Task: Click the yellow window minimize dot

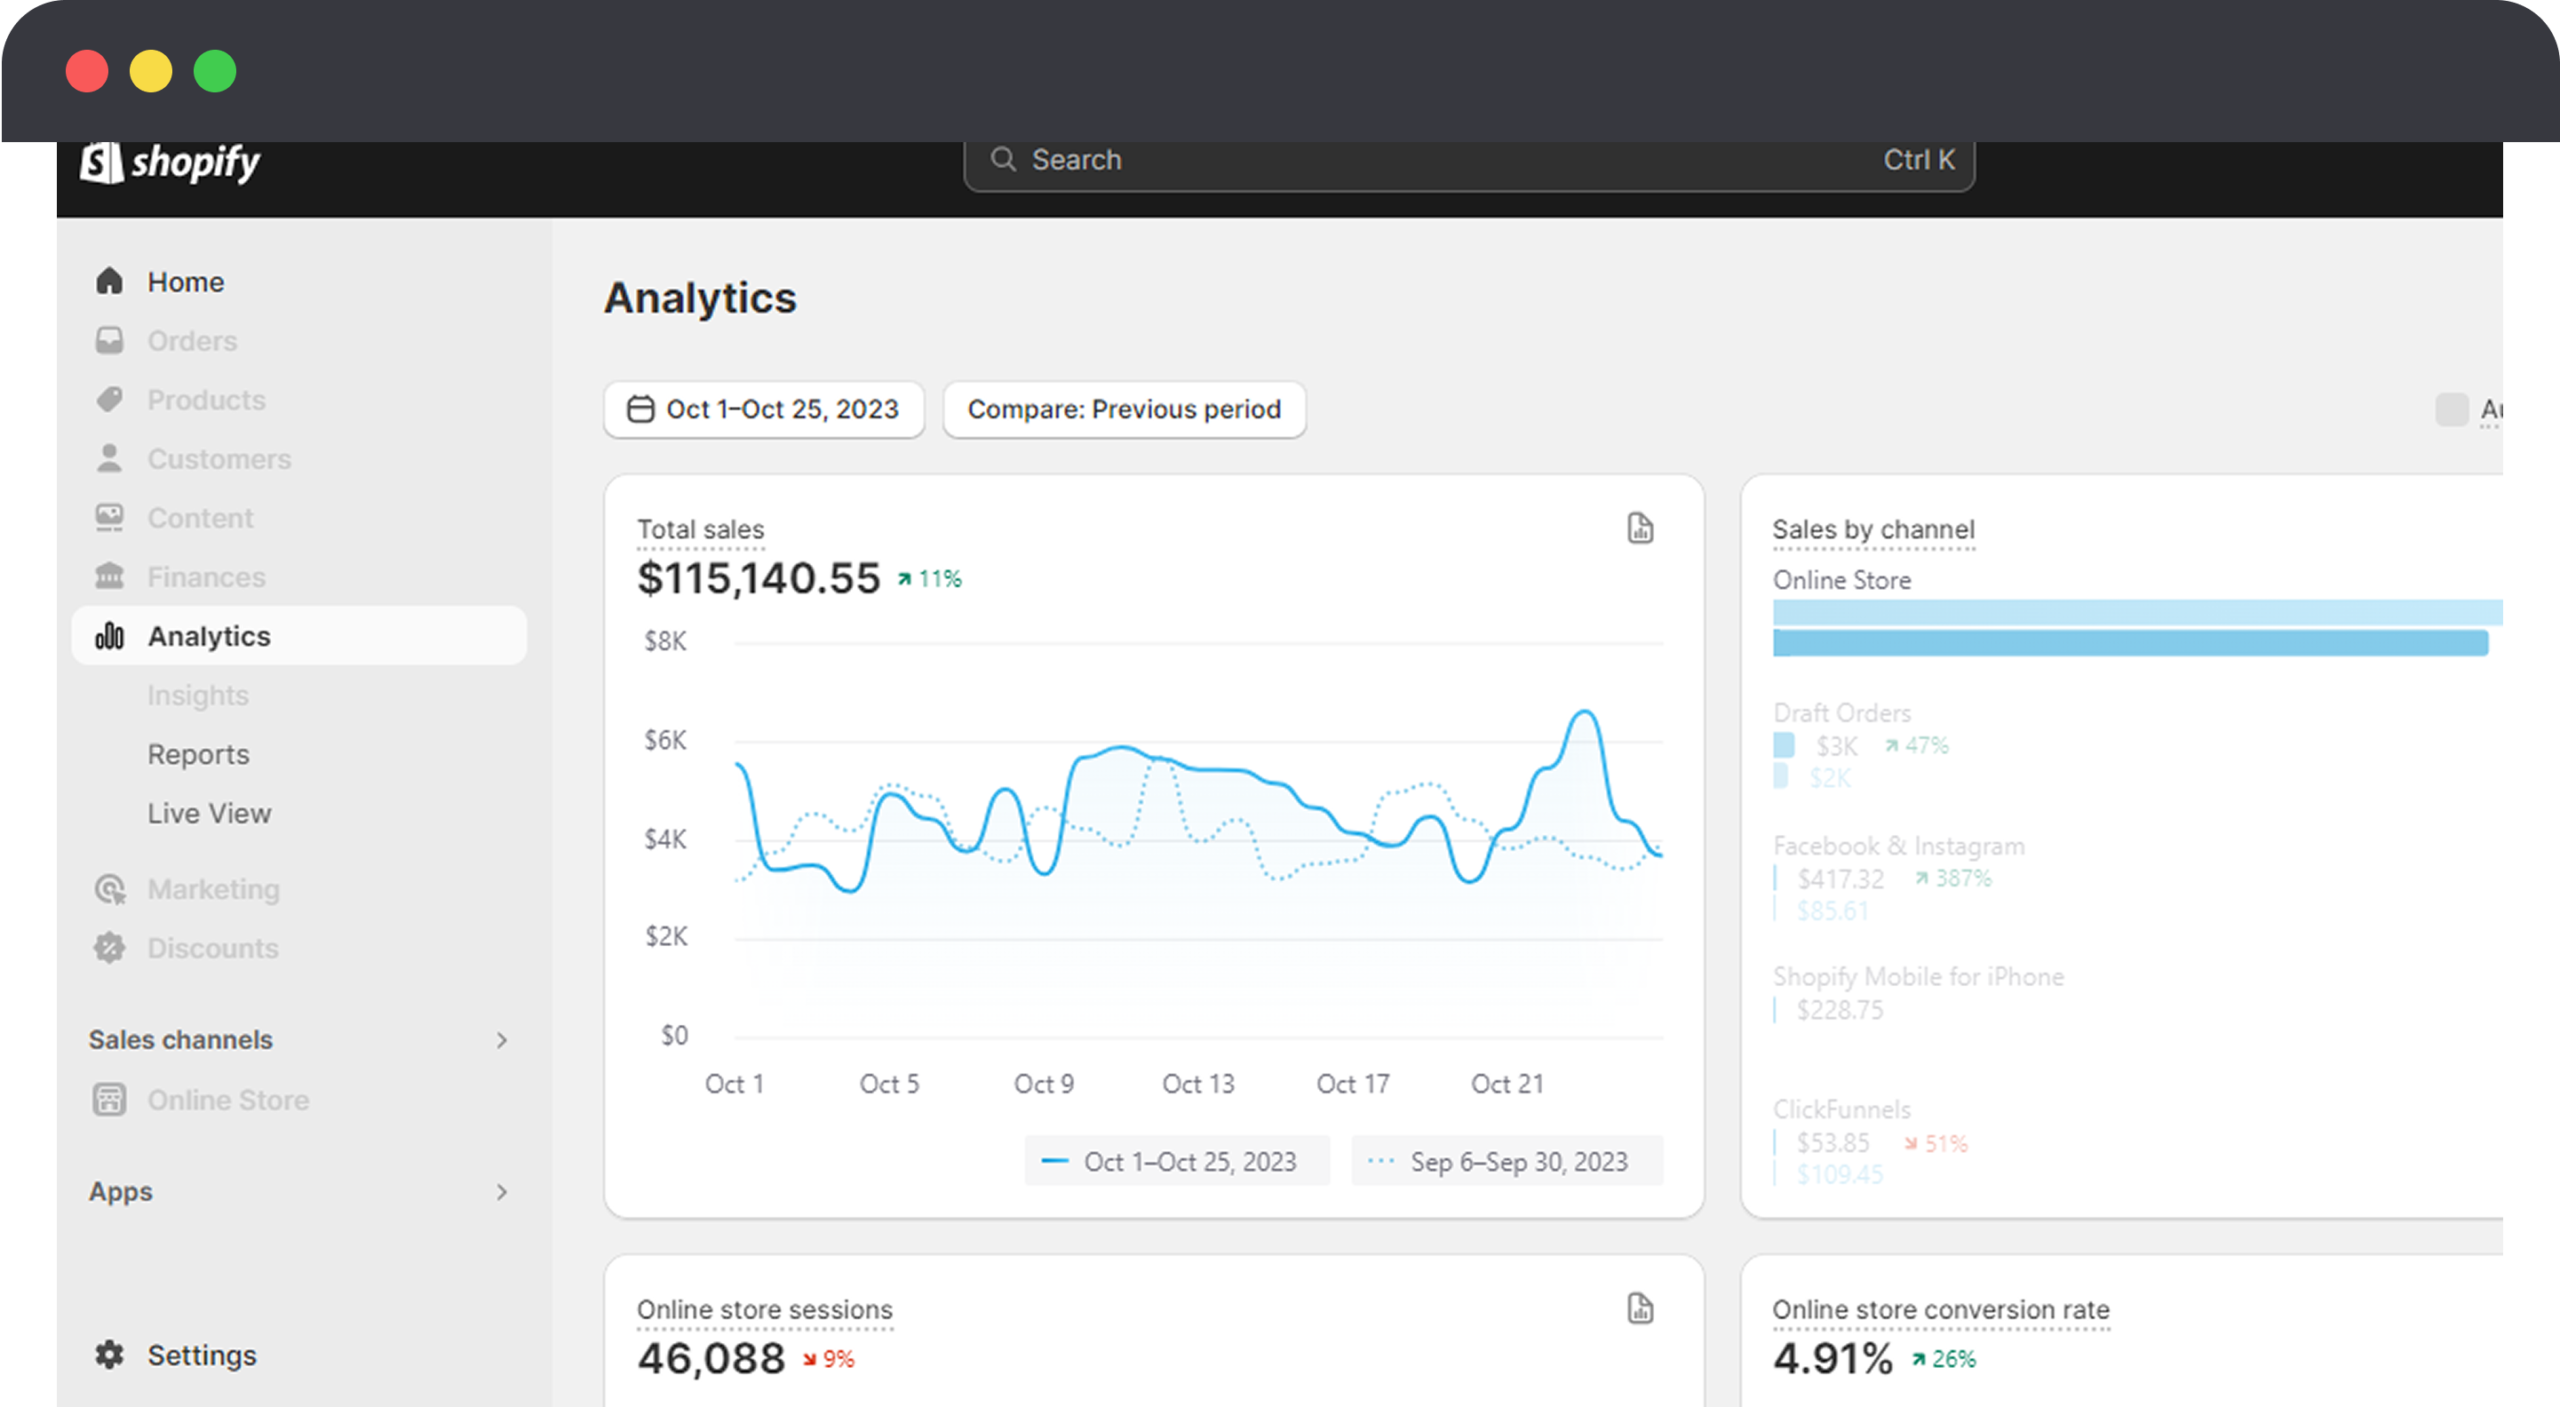Action: pyautogui.click(x=151, y=71)
